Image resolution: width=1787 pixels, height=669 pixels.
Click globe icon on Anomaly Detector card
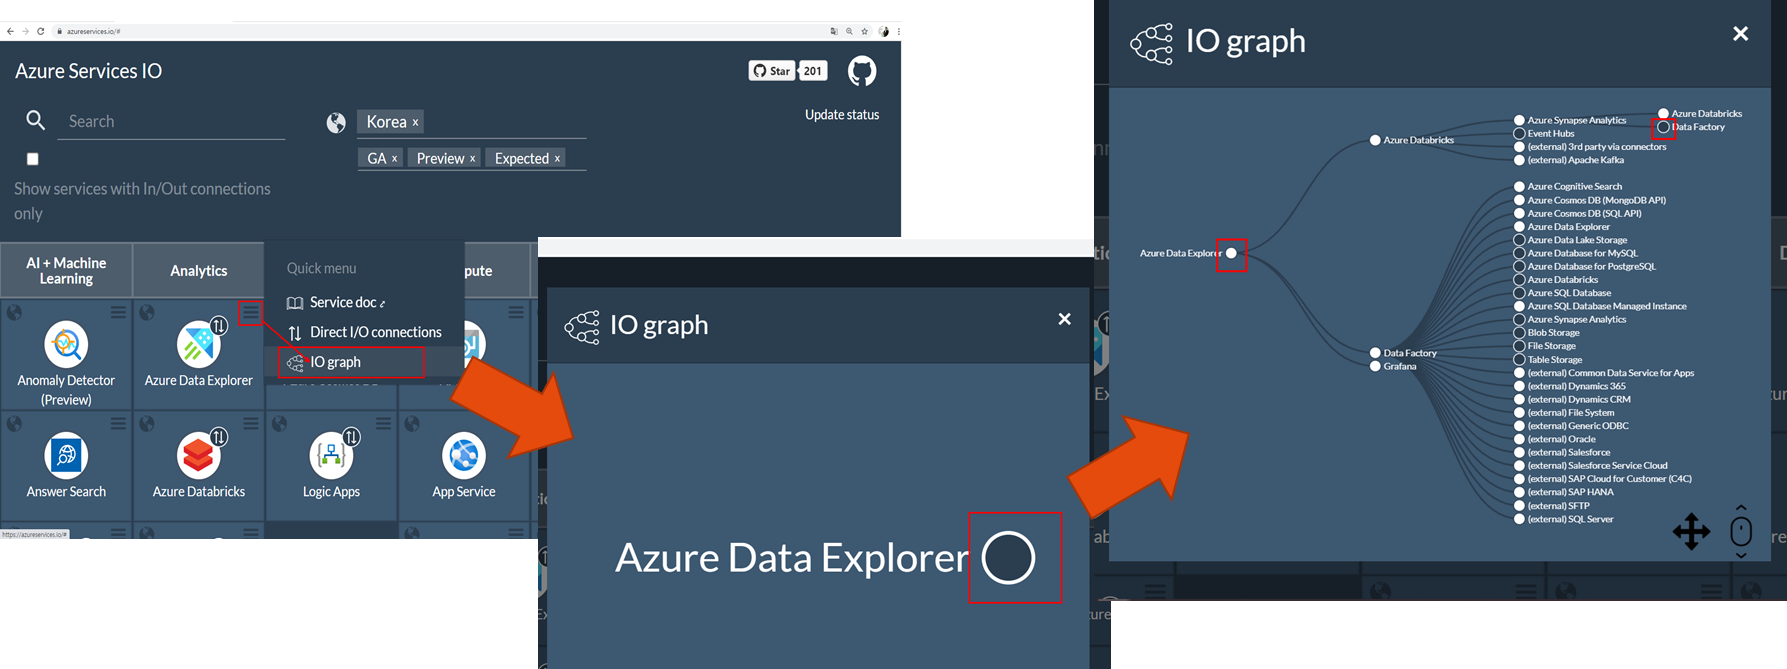coord(14,313)
